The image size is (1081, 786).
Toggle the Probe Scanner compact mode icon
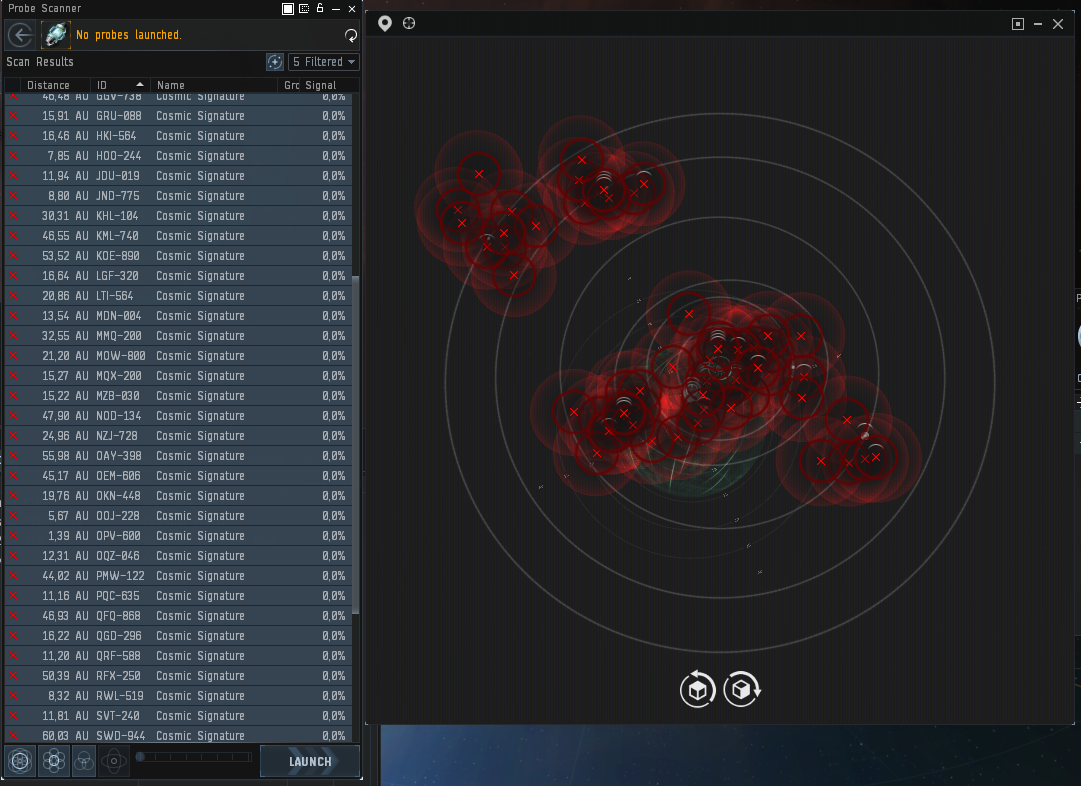[304, 8]
